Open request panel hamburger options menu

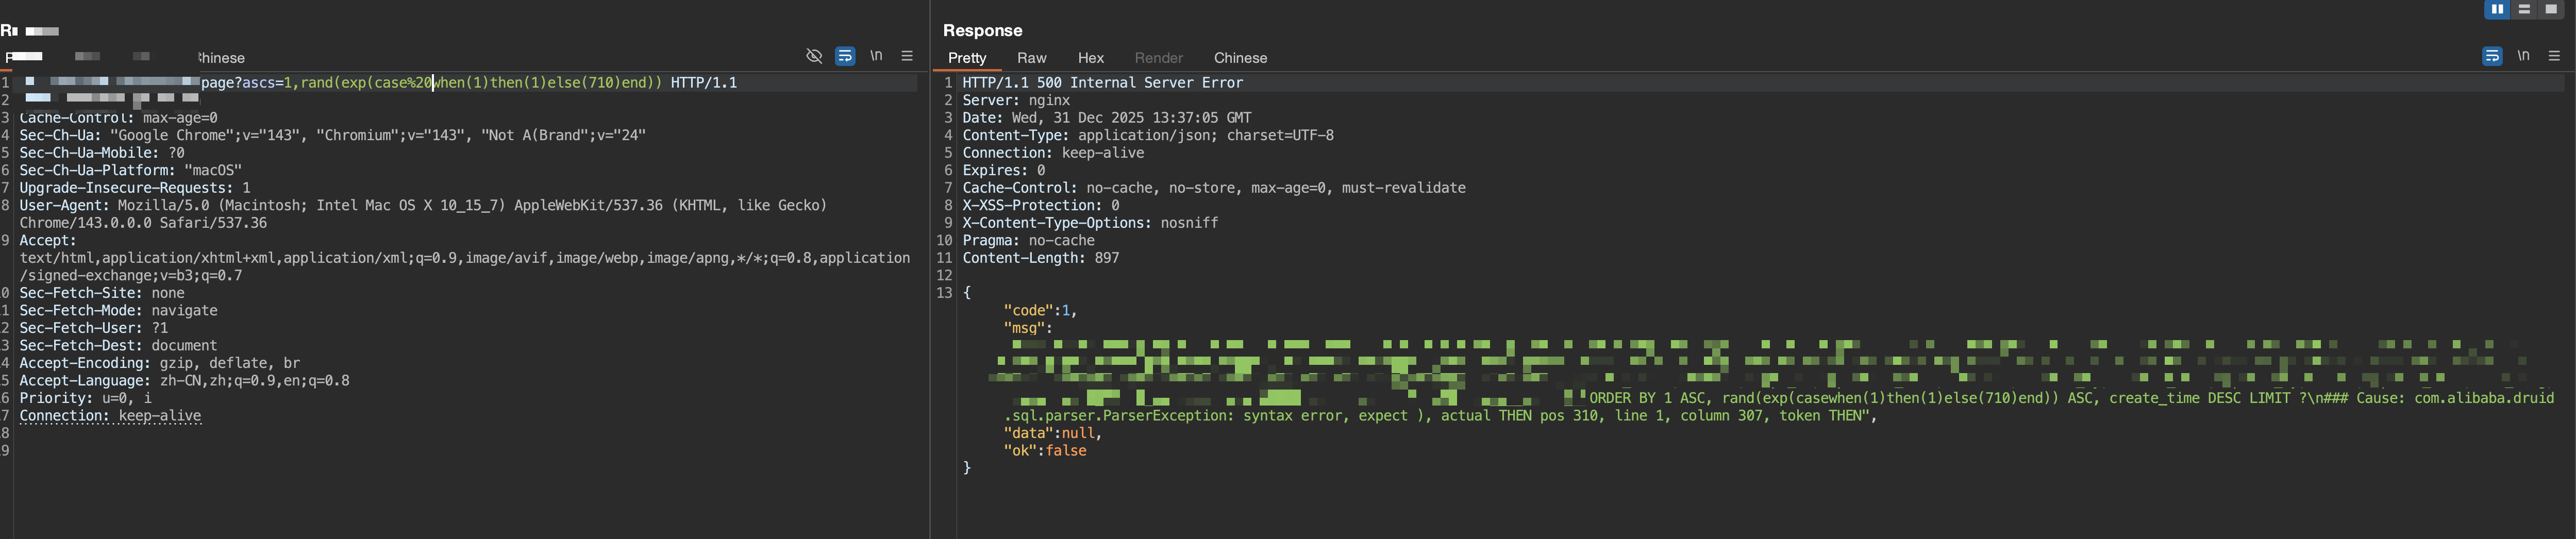tap(907, 56)
